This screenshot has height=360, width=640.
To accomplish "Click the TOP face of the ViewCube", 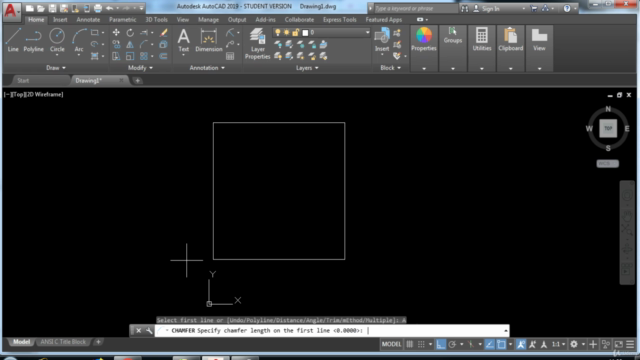I will [x=608, y=129].
